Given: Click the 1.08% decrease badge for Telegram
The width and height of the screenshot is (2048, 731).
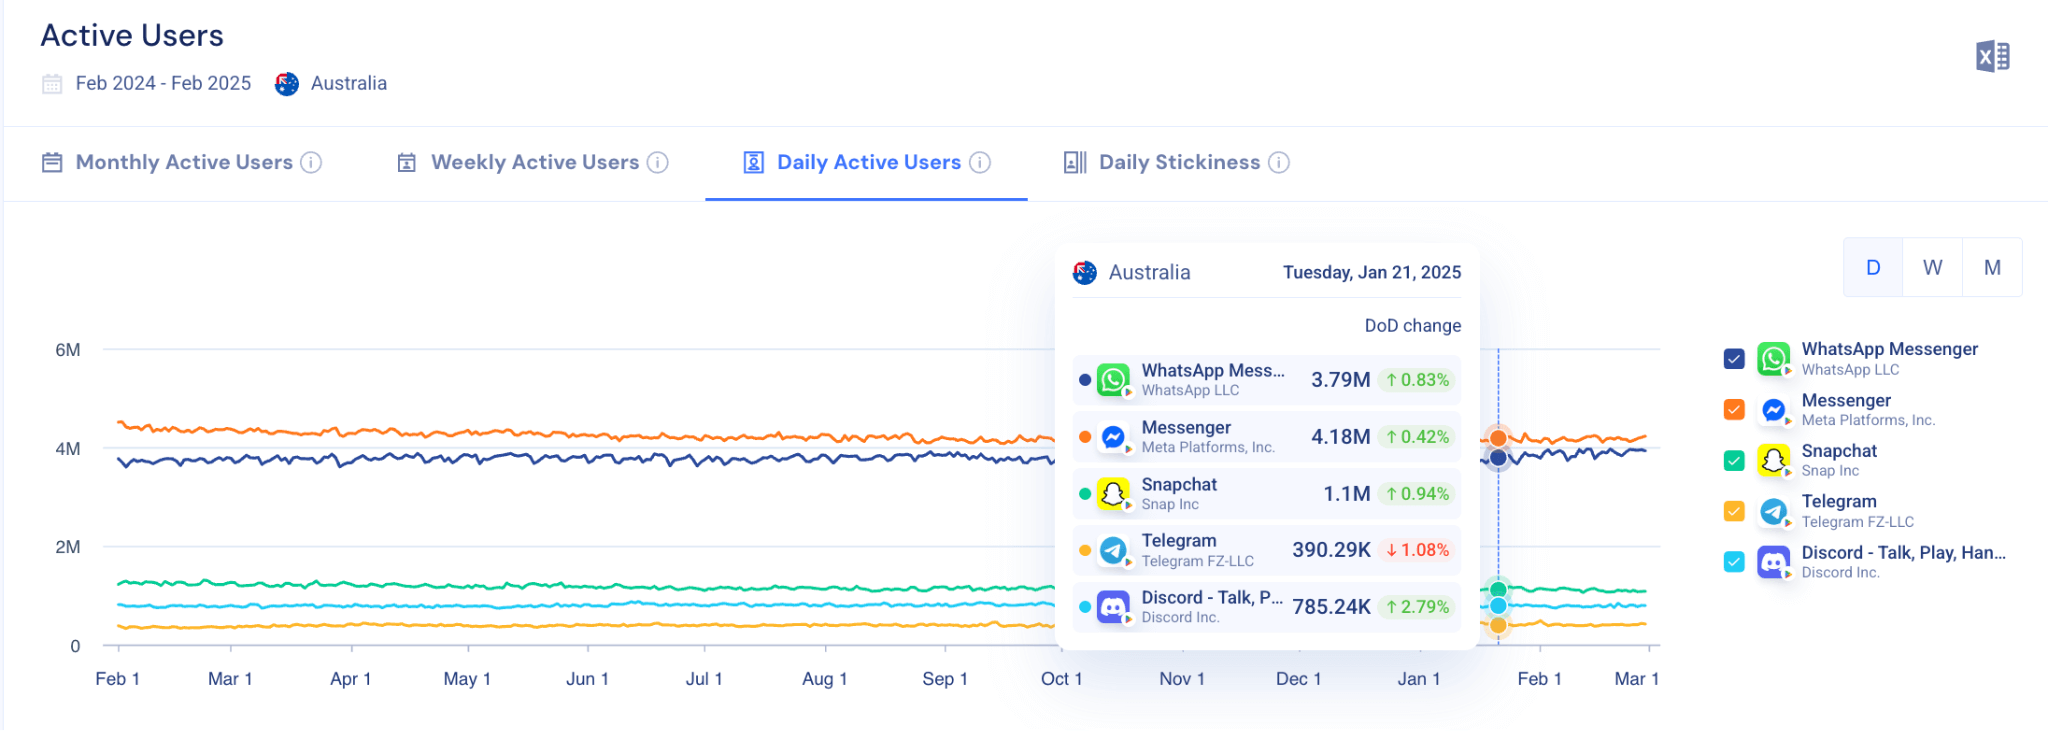Looking at the screenshot, I should point(1417,550).
